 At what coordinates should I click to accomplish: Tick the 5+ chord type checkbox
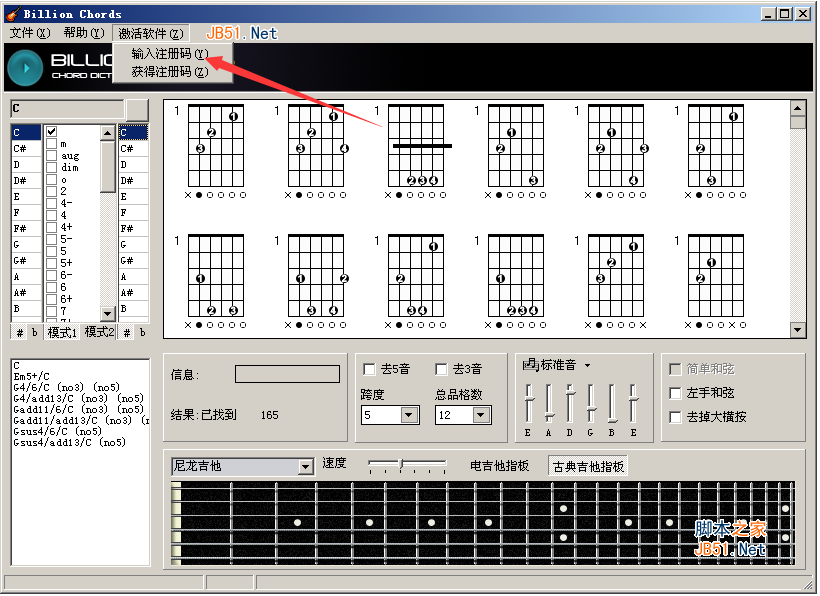51,263
